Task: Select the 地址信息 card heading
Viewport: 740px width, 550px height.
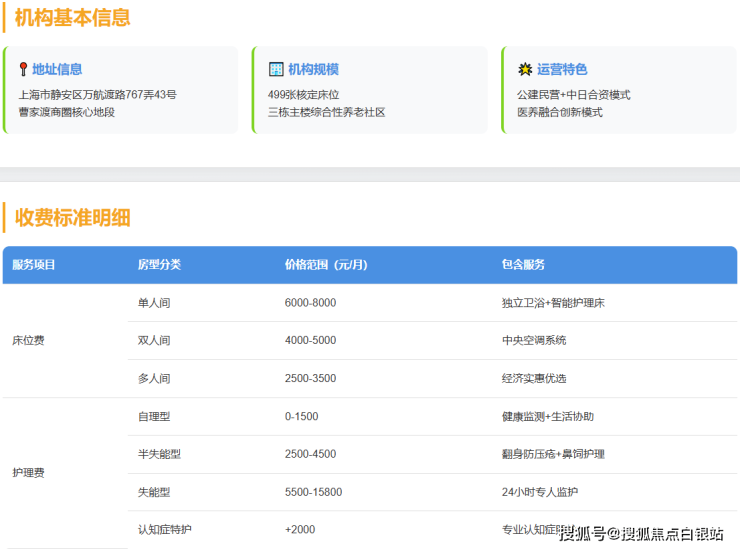Action: coord(57,69)
